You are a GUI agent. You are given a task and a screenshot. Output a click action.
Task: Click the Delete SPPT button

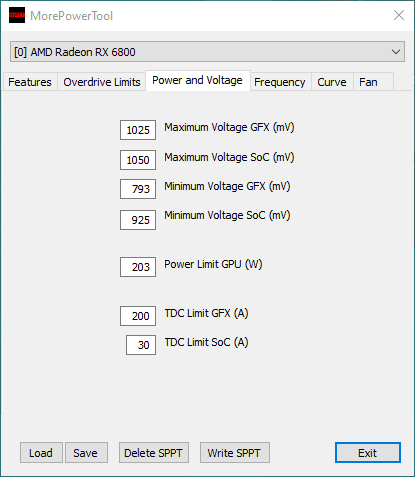pos(154,453)
